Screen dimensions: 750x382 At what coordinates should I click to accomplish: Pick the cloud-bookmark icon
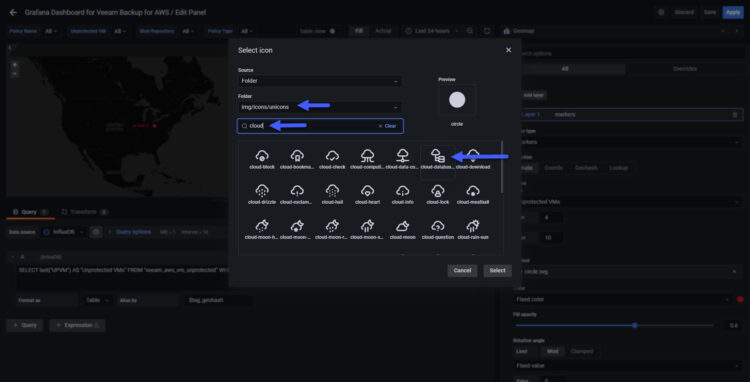(x=297, y=159)
